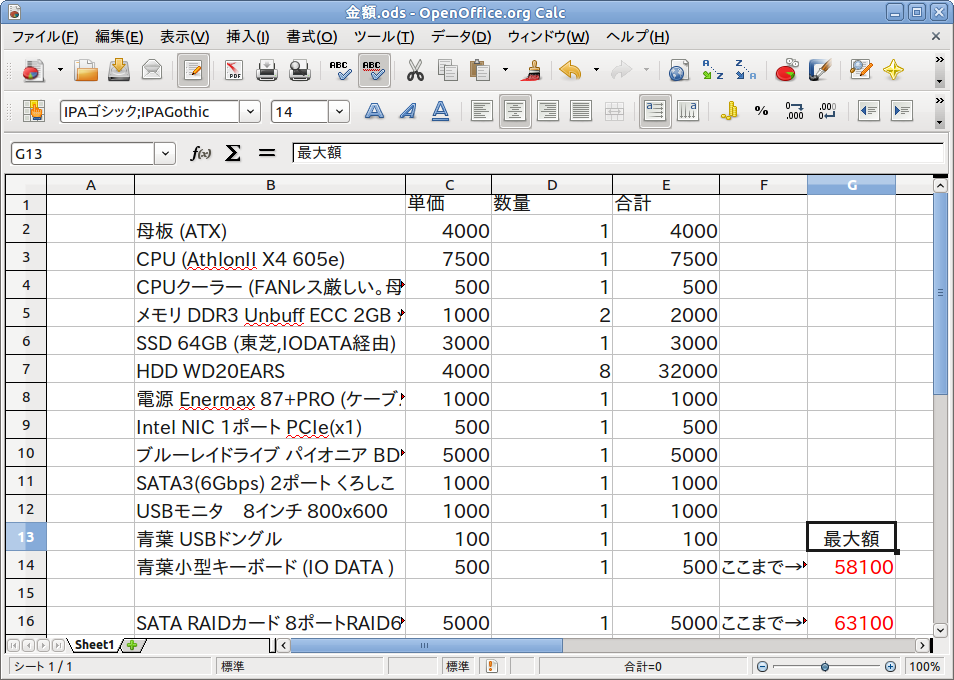
Task: Click the formula input line containing 最大額
Action: tap(617, 153)
